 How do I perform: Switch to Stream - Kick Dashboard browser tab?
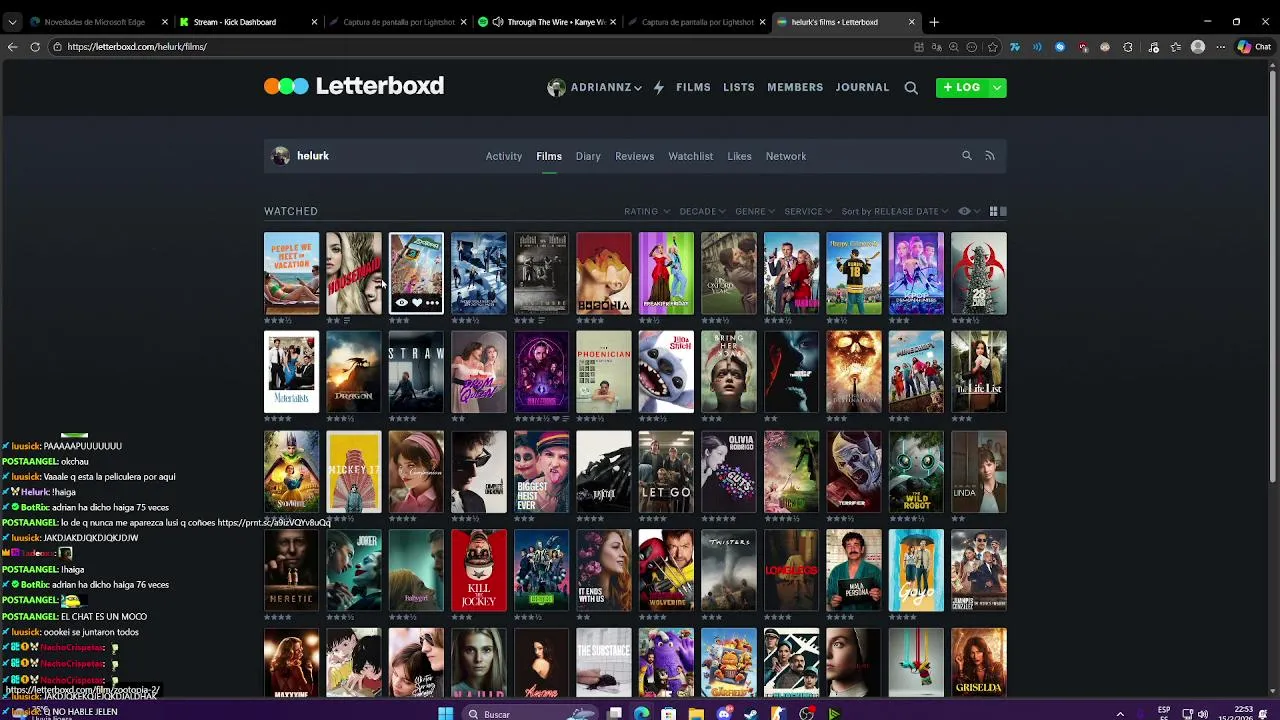pos(248,21)
